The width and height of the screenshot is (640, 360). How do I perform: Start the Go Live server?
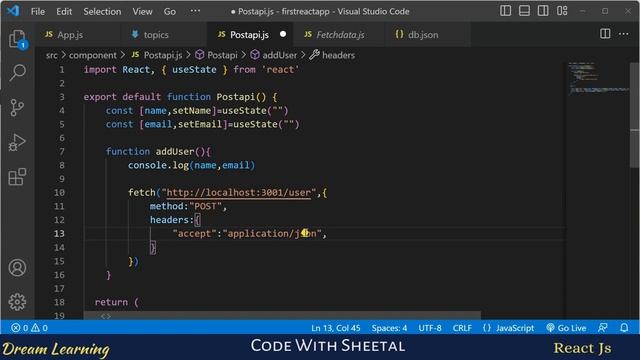tap(566, 328)
